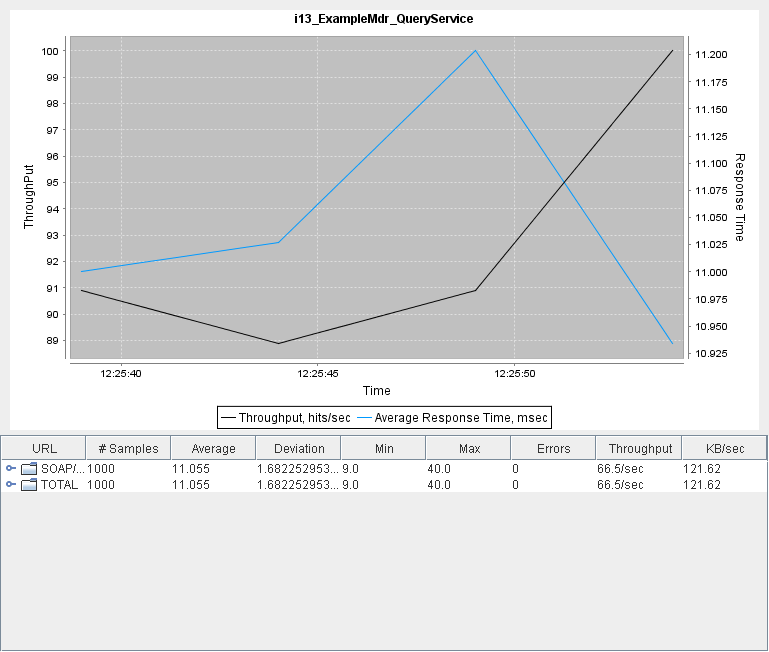Click the Throughput, hits/sec legend entry
Screen dimensions: 769x652
click(286, 417)
